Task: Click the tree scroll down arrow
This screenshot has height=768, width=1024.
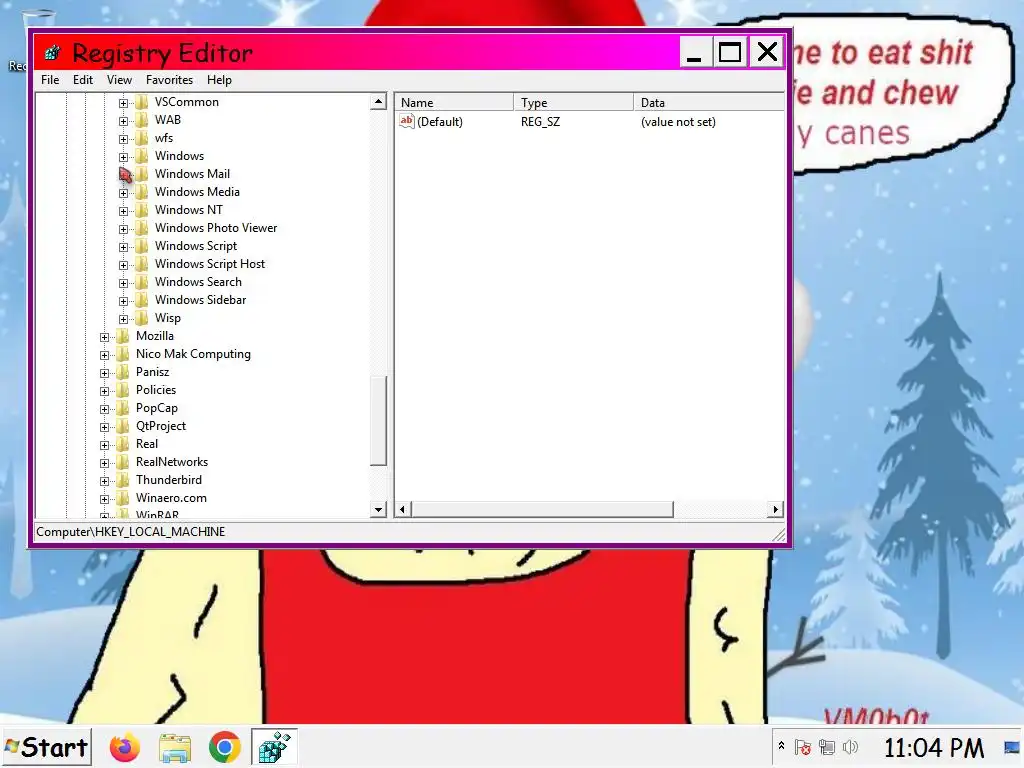Action: click(x=378, y=509)
